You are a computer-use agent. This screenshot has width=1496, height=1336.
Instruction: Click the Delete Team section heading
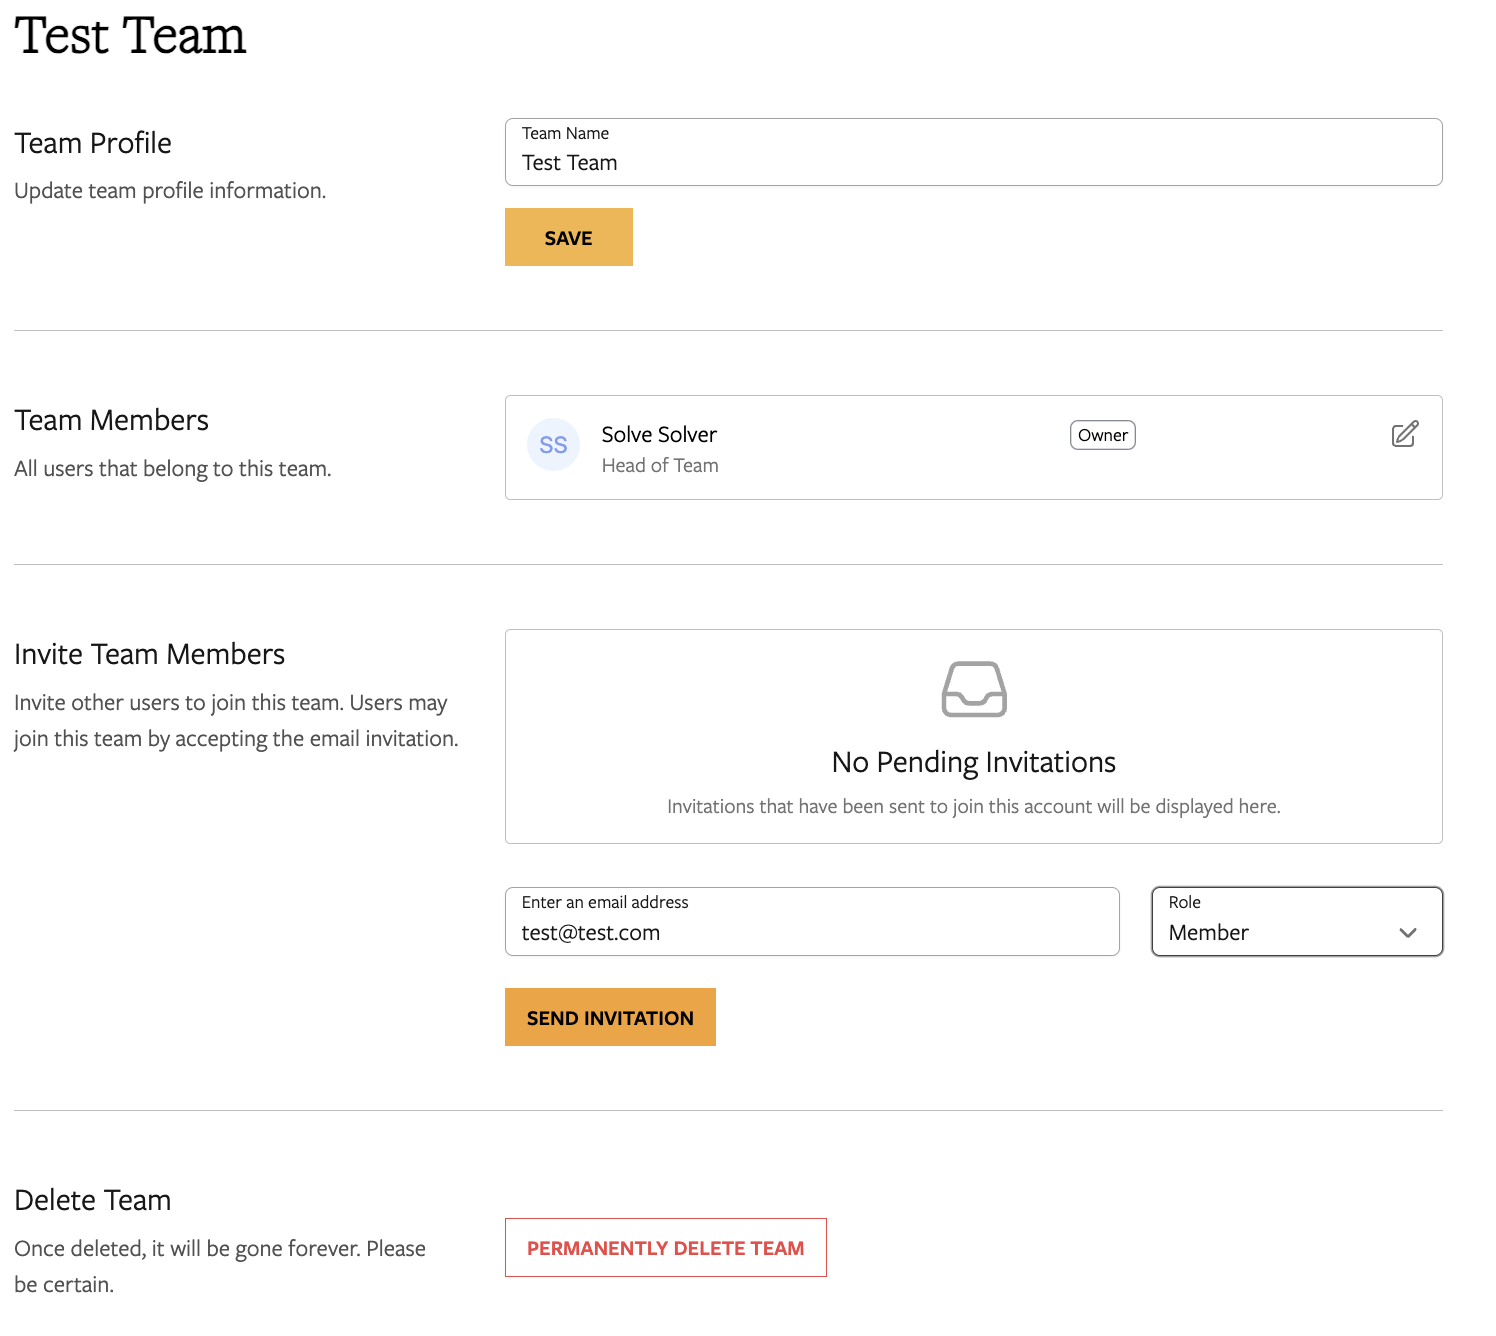93,1200
